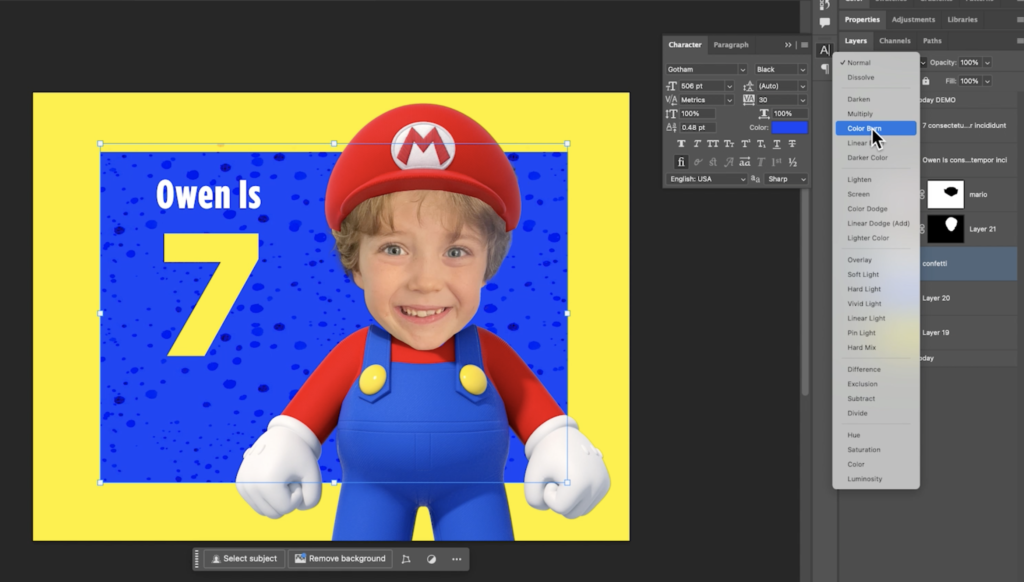1024x582 pixels.
Task: Open Character panel flyout menu
Action: point(805,45)
